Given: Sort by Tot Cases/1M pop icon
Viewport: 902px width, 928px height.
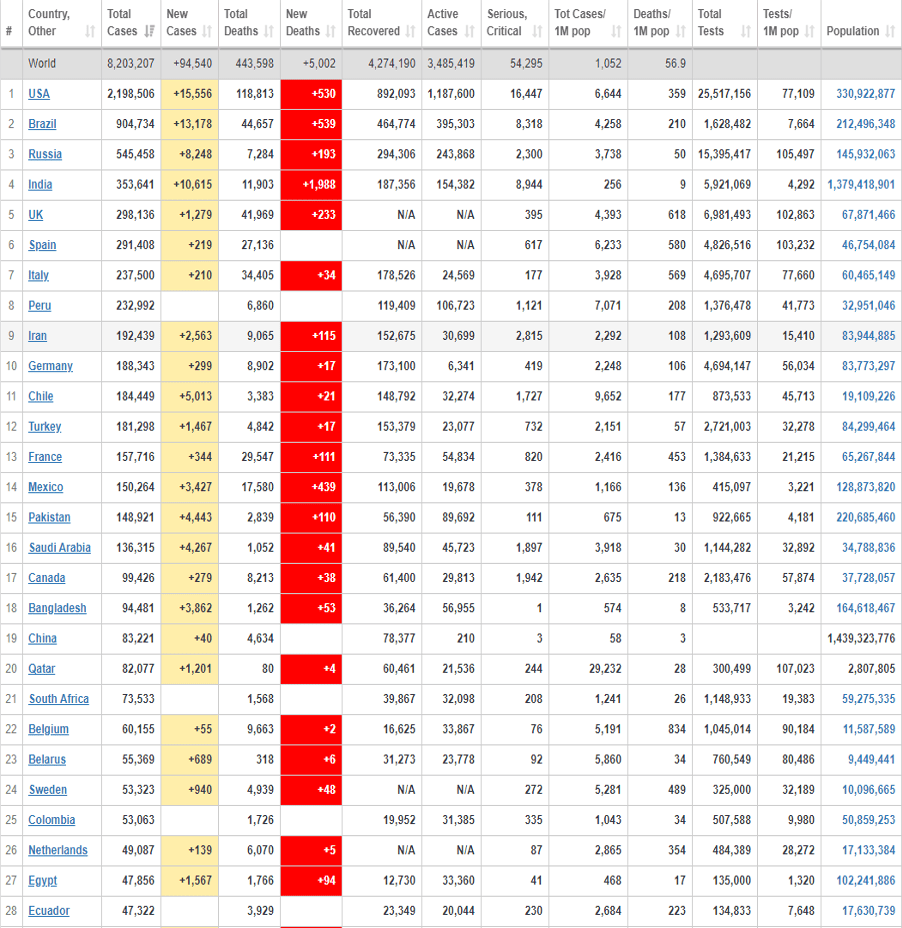Looking at the screenshot, I should point(617,31).
